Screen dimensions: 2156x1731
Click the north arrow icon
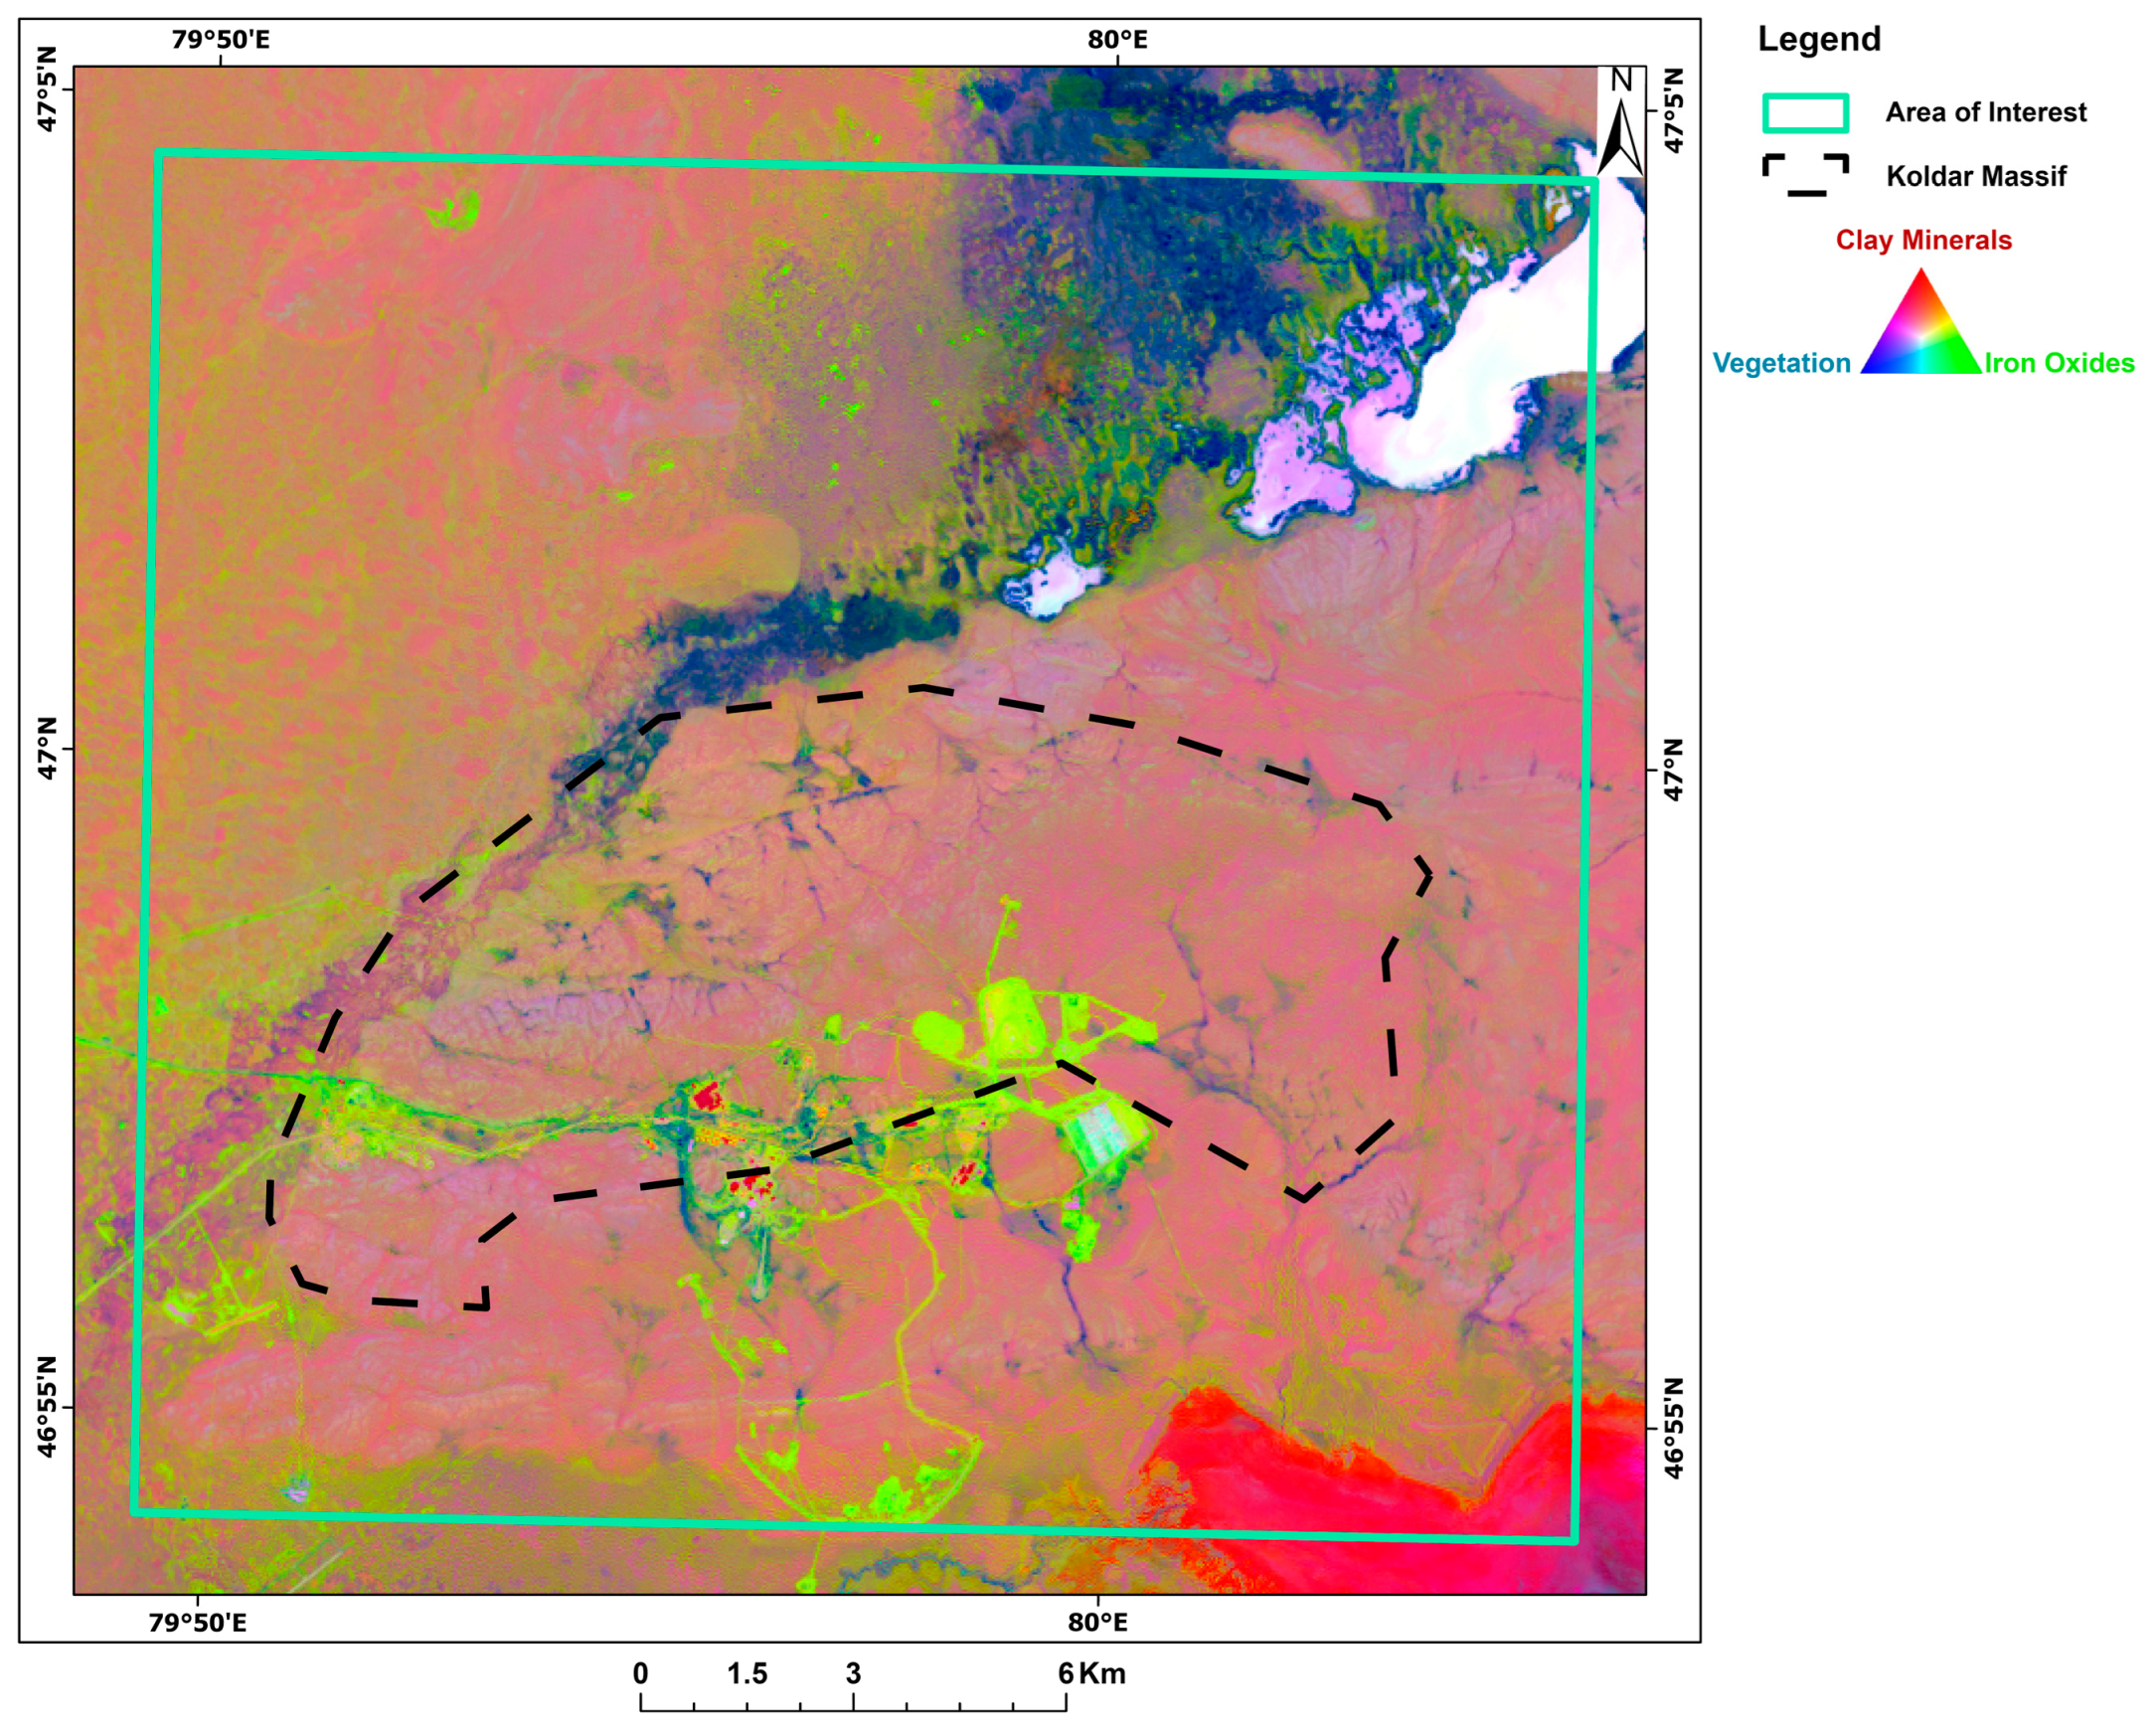1620,125
